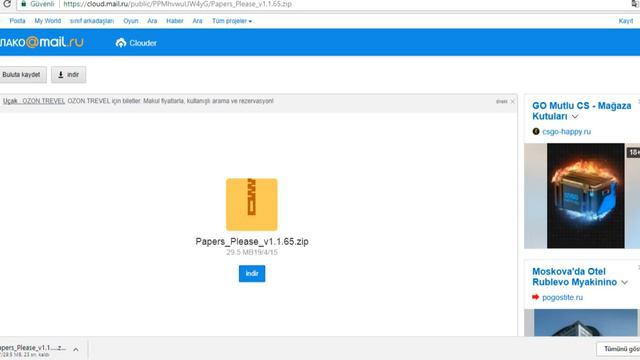This screenshot has width=640, height=360.
Task: Open Moskova'da Otel Rublevo Myakinino ad
Action: (575, 277)
